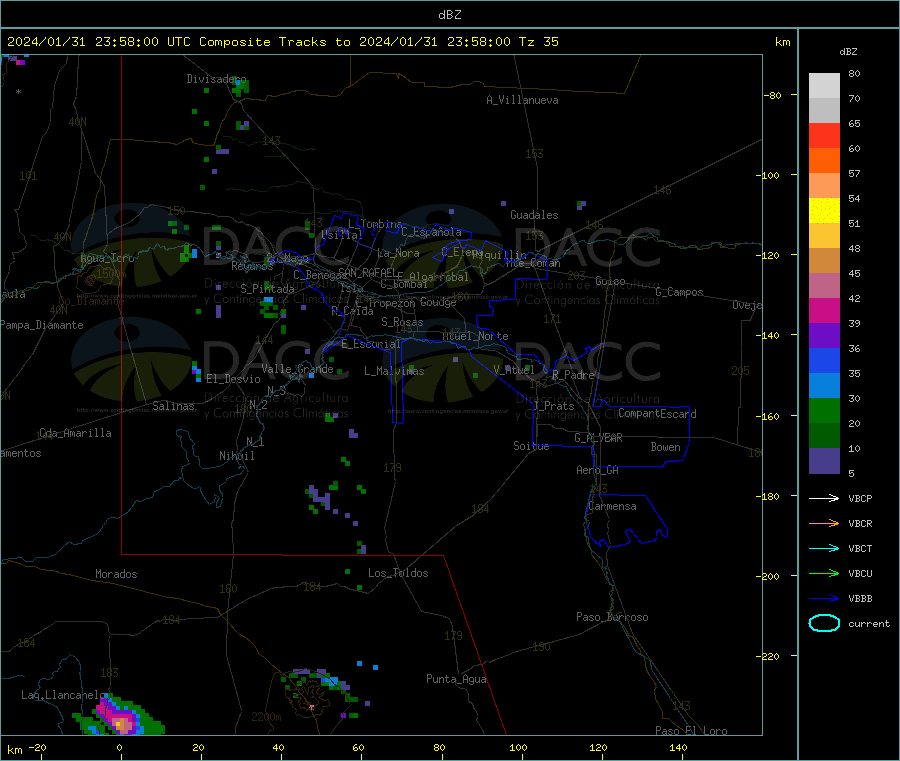Click the Atuel_Norte map label
The width and height of the screenshot is (900, 761).
pos(475,336)
